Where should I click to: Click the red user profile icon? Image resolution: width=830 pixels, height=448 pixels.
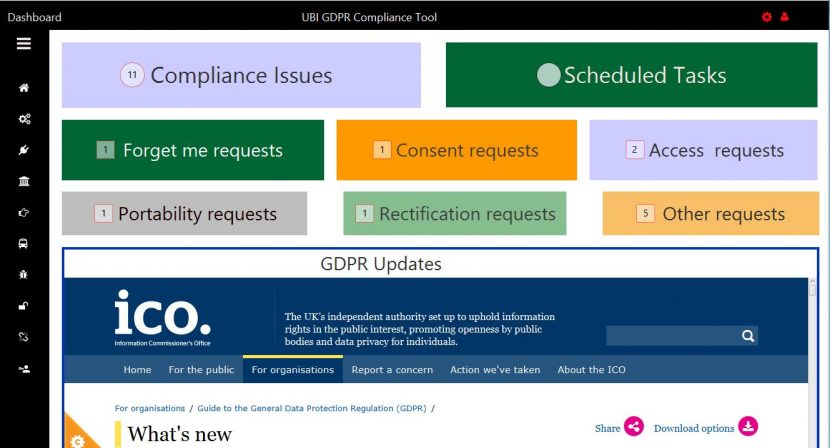click(784, 17)
